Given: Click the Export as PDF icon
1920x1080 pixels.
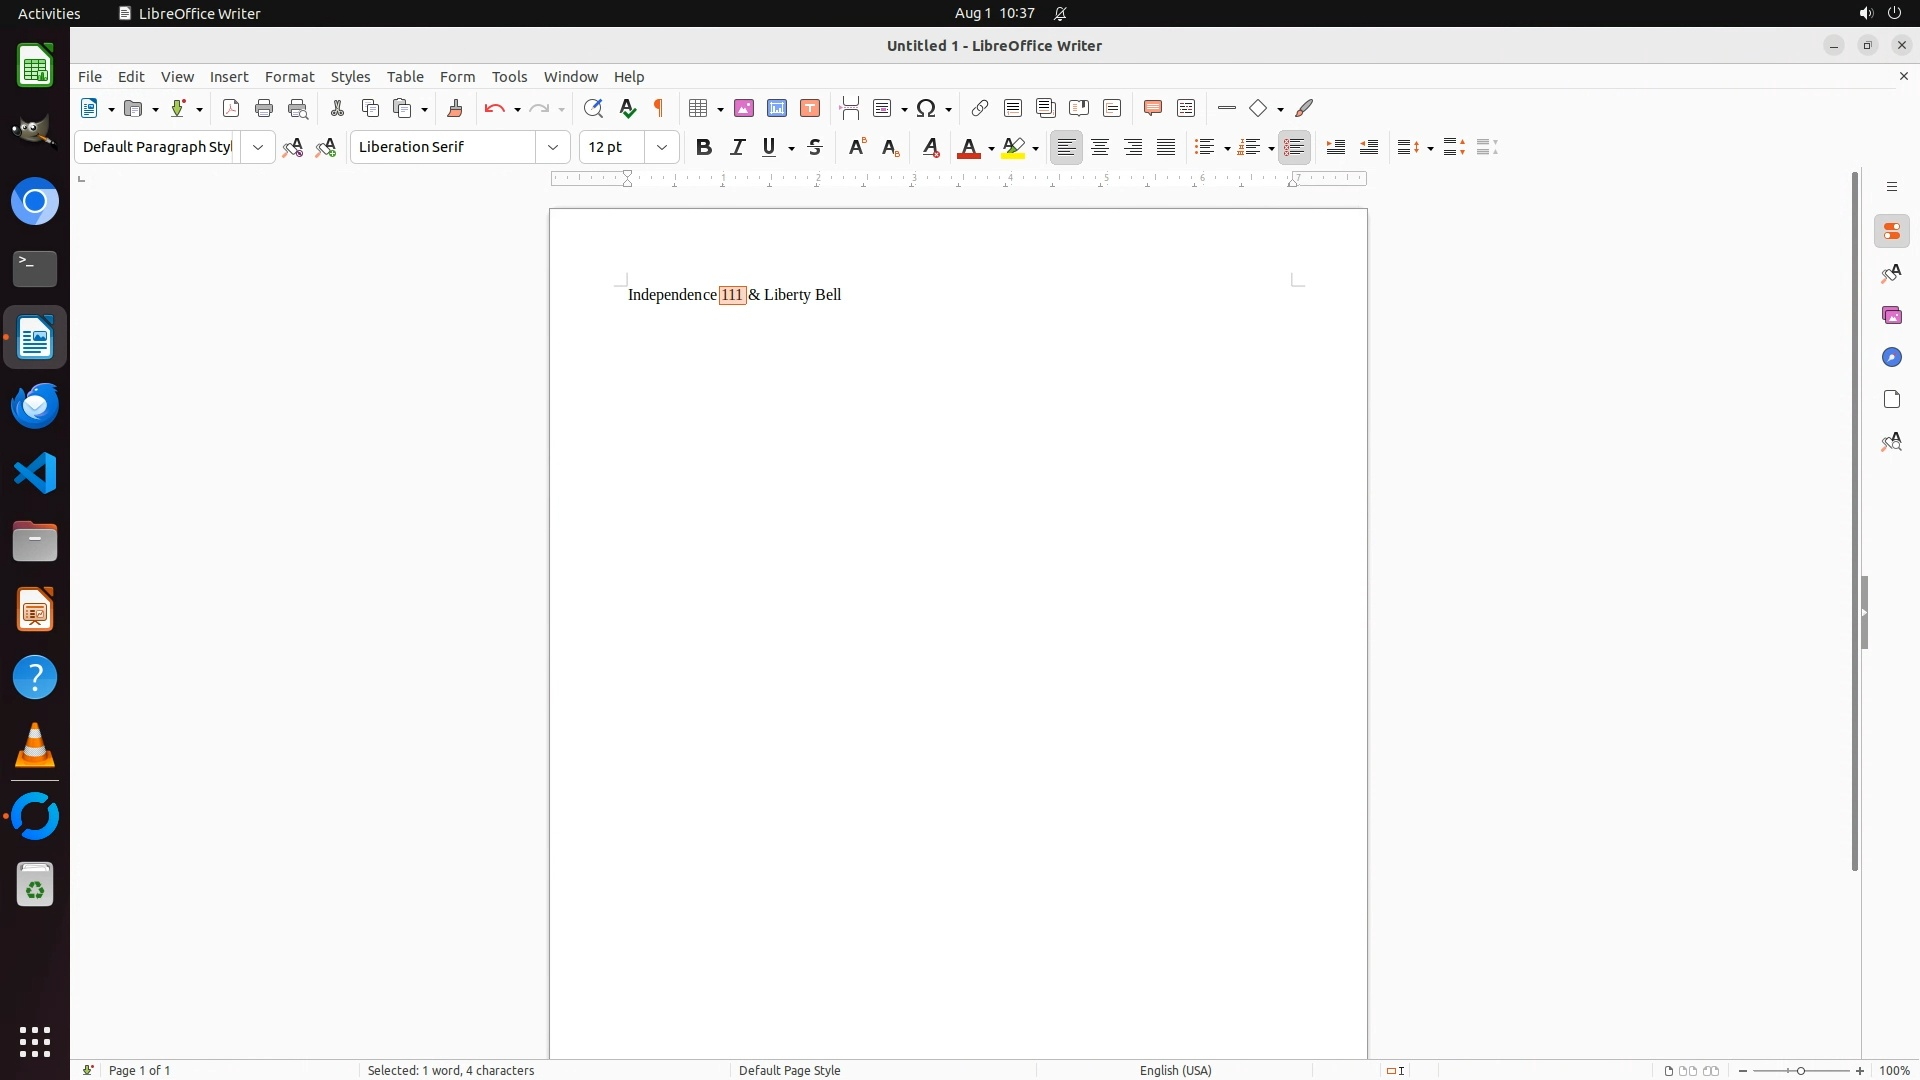Looking at the screenshot, I should pos(231,109).
